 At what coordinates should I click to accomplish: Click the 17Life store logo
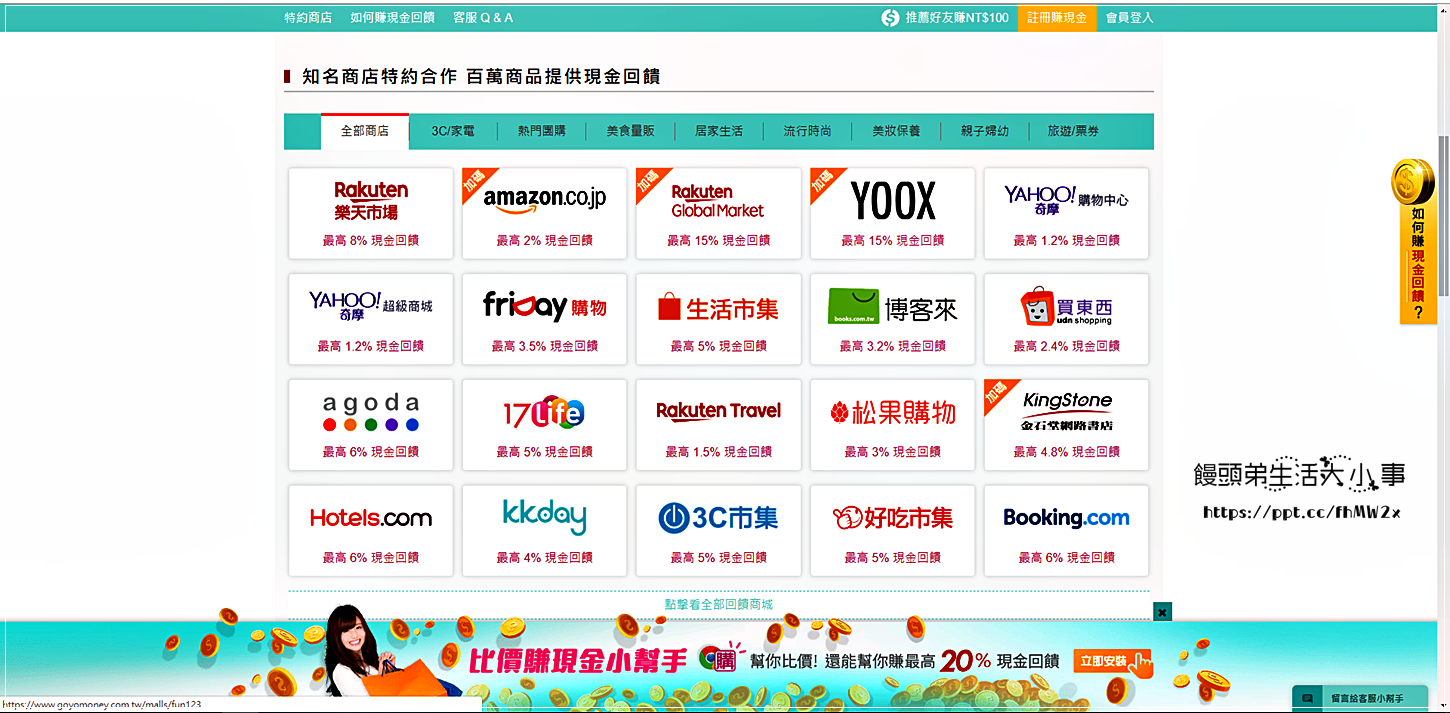pyautogui.click(x=544, y=412)
